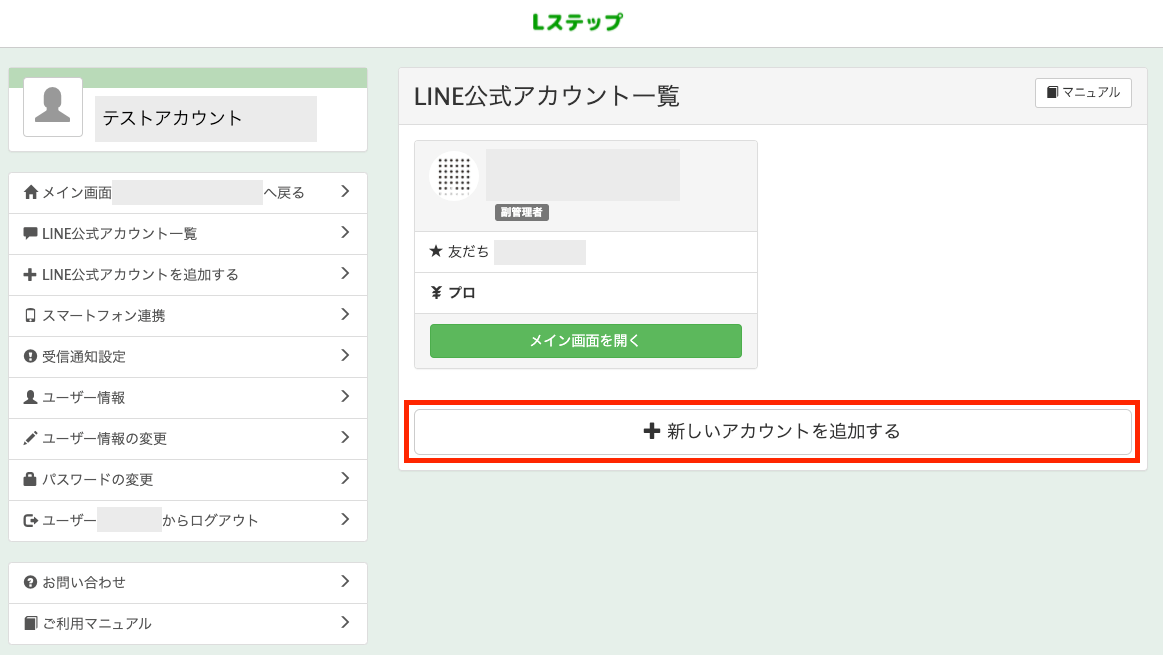The image size is (1163, 655).
Task: Expand chevron on メイン画面へ戻る row
Action: [x=345, y=191]
